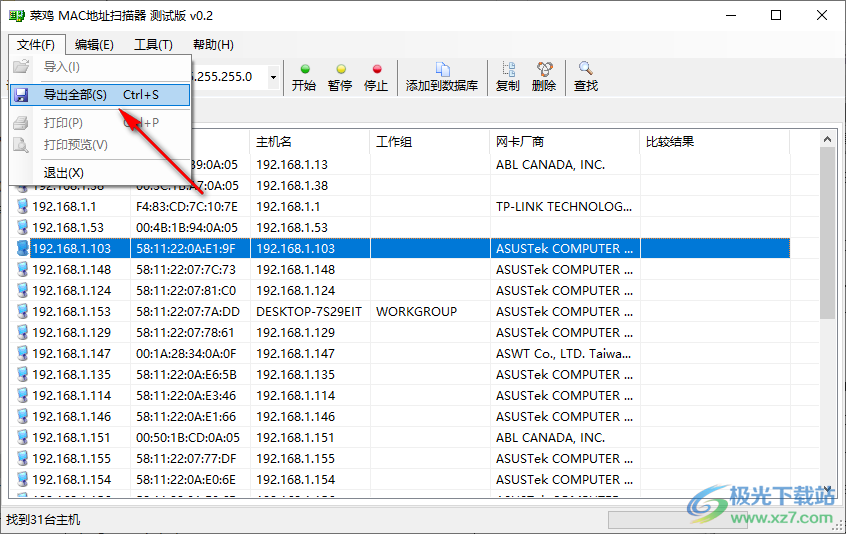Open the 工具(T) Tools menu
Screen dimensions: 846x534
153,45
